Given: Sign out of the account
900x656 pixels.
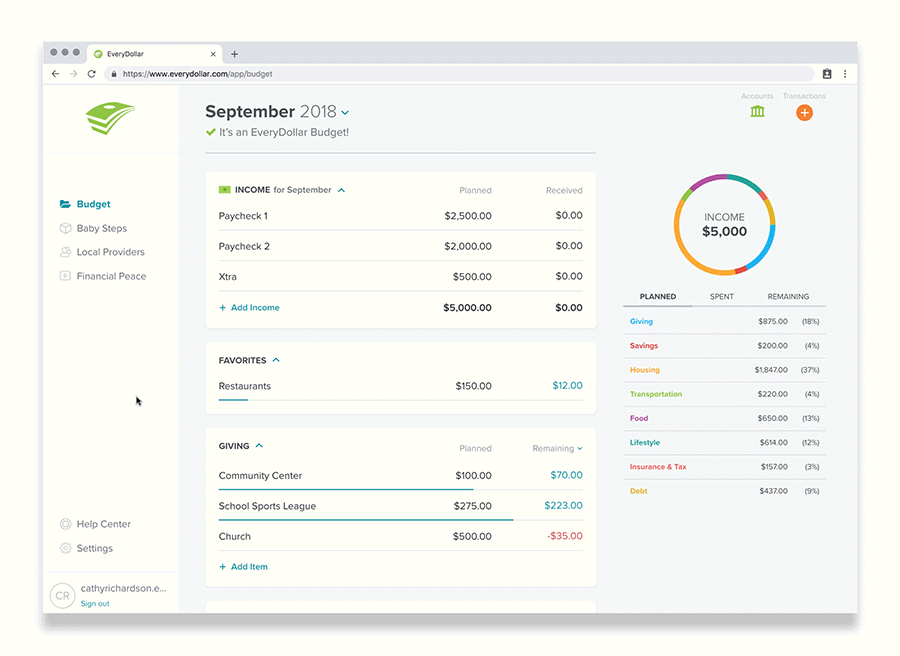Looking at the screenshot, I should click(x=95, y=604).
